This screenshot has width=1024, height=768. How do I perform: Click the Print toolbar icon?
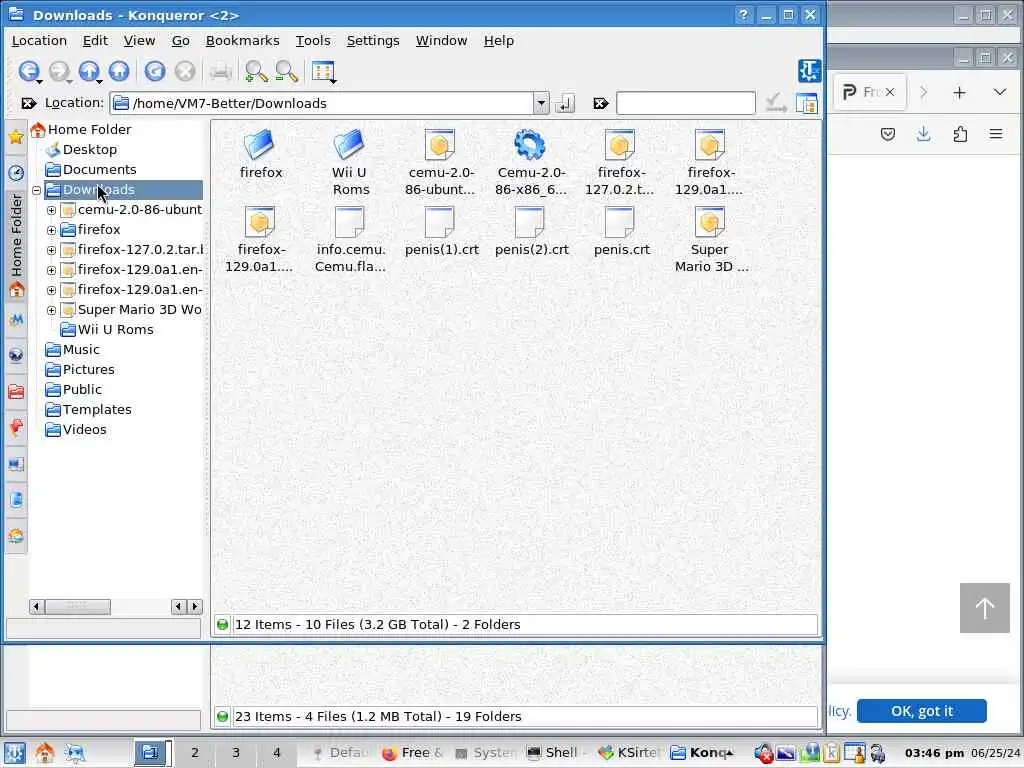tap(221, 71)
